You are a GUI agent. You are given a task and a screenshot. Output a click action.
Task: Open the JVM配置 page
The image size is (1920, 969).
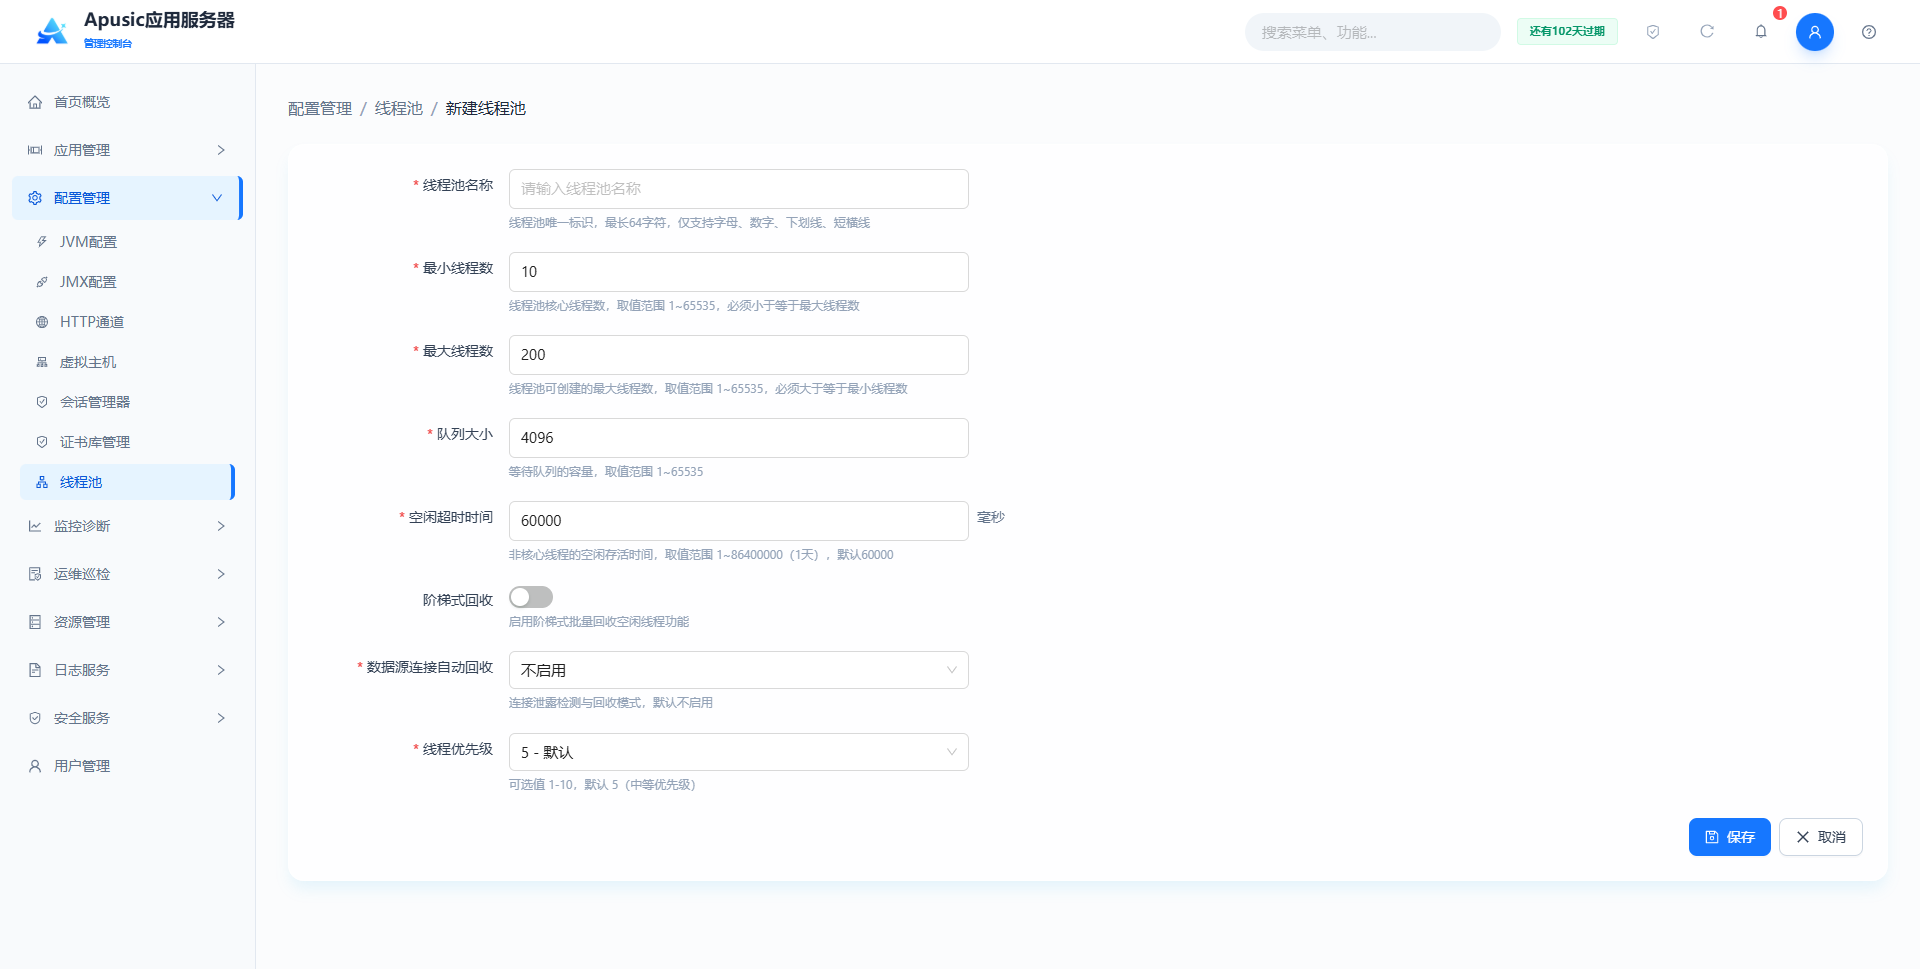click(127, 242)
